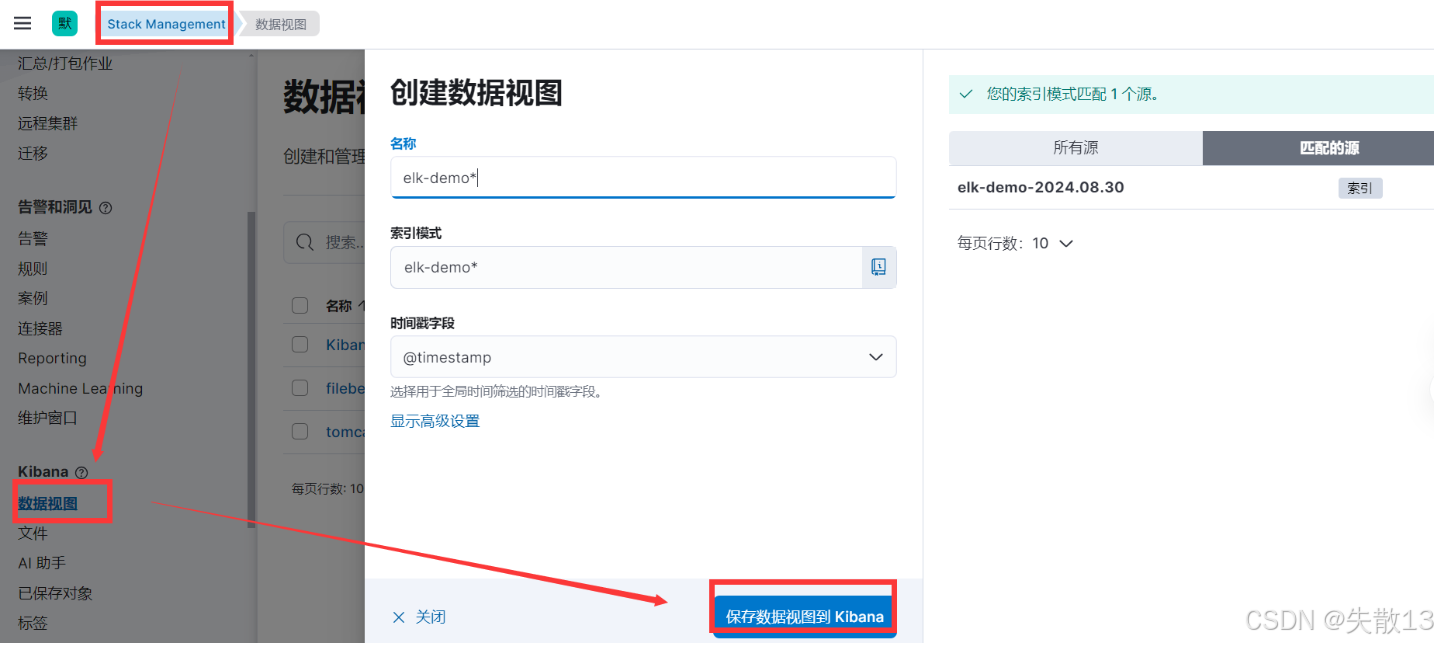1438x646 pixels.
Task: Close the flyout with 关闭
Action: (x=431, y=617)
